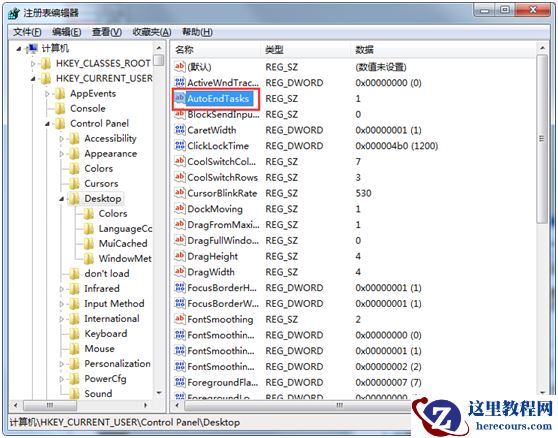The image size is (558, 438).
Task: Expand the HKEY_CLASSES_ROOT key
Action: [33, 64]
